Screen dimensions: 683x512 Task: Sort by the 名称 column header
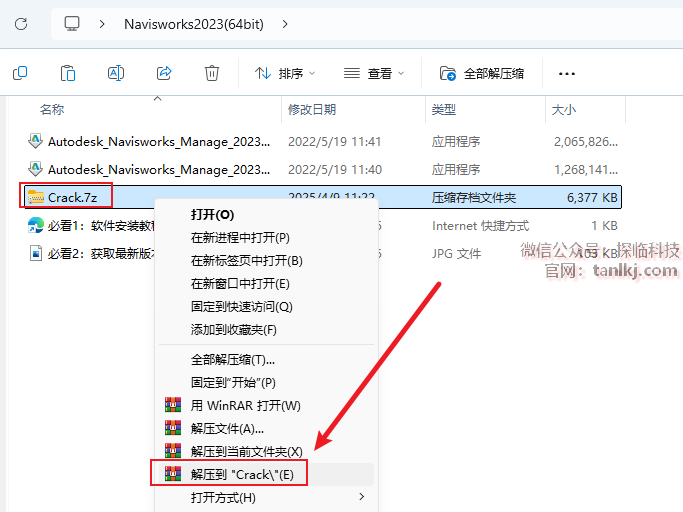52,109
